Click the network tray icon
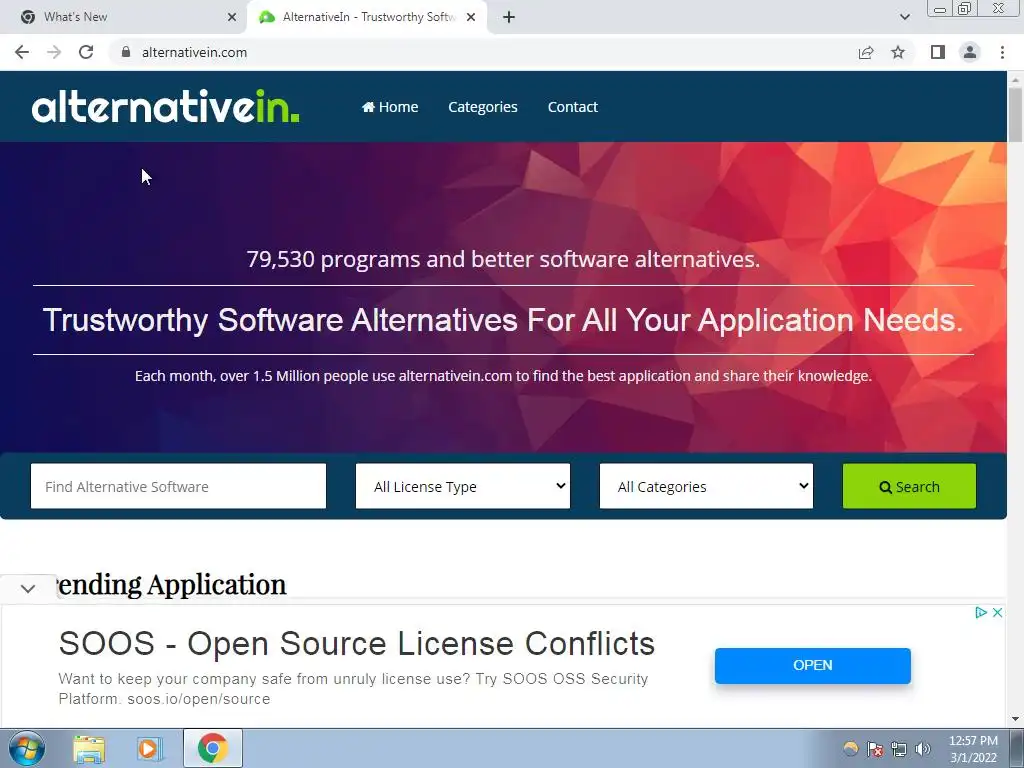 click(899, 749)
